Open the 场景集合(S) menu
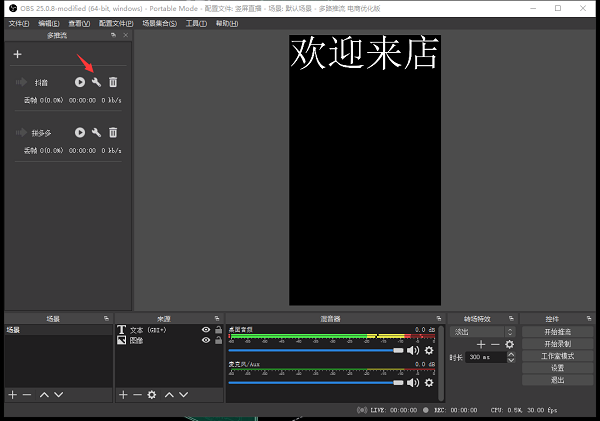 160,23
